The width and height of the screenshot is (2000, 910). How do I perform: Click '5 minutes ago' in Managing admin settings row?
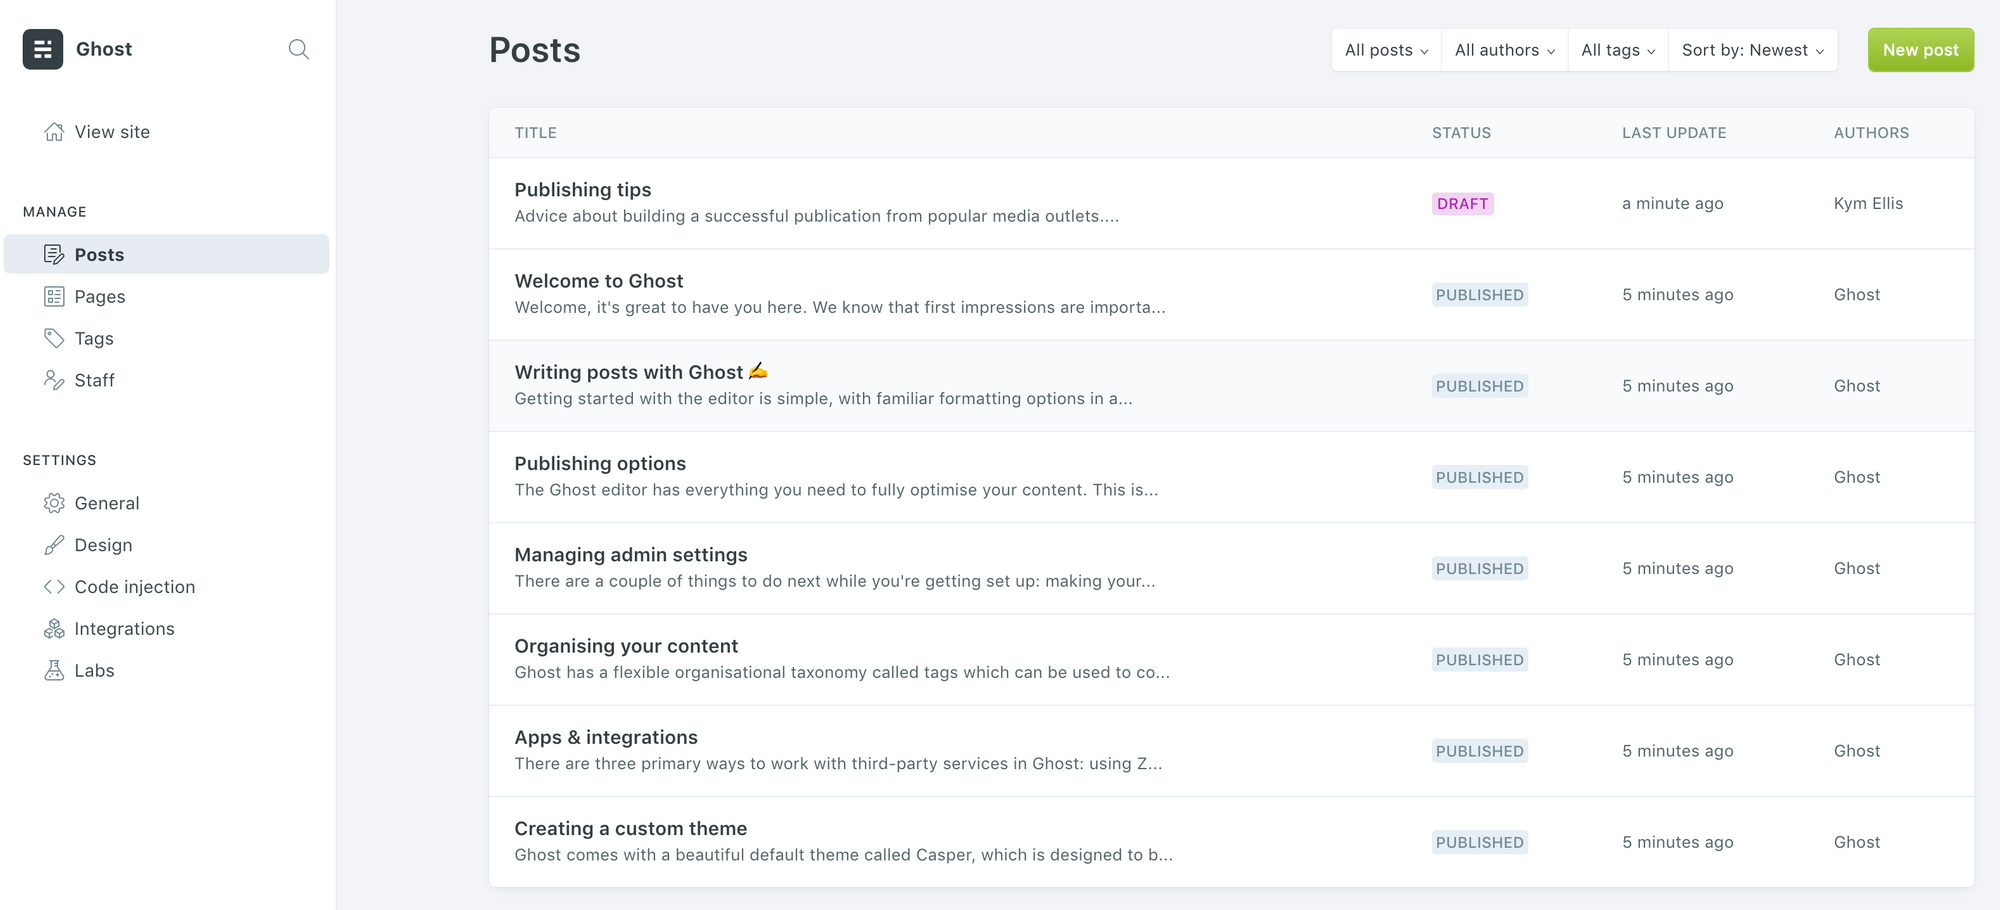pos(1678,568)
